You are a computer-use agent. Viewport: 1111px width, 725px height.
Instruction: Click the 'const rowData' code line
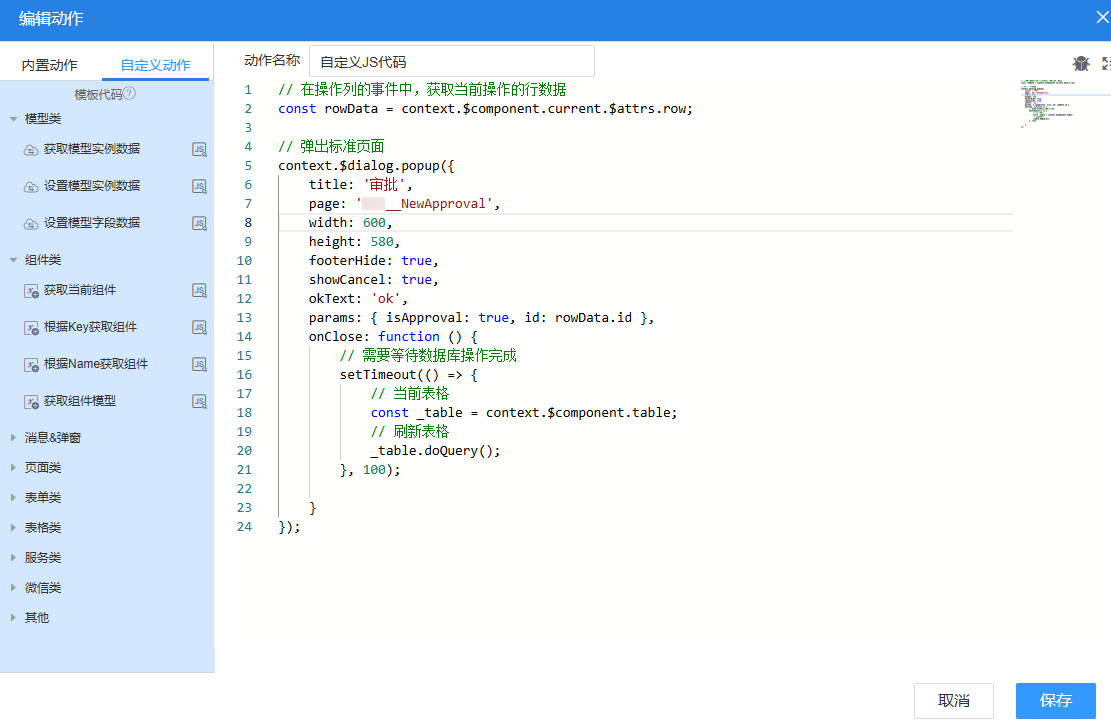(485, 108)
